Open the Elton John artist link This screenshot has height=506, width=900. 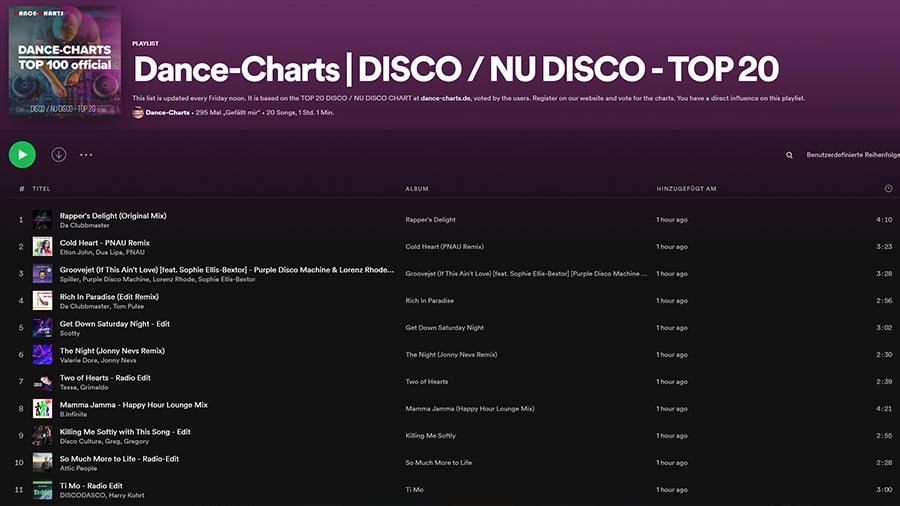pos(75,252)
